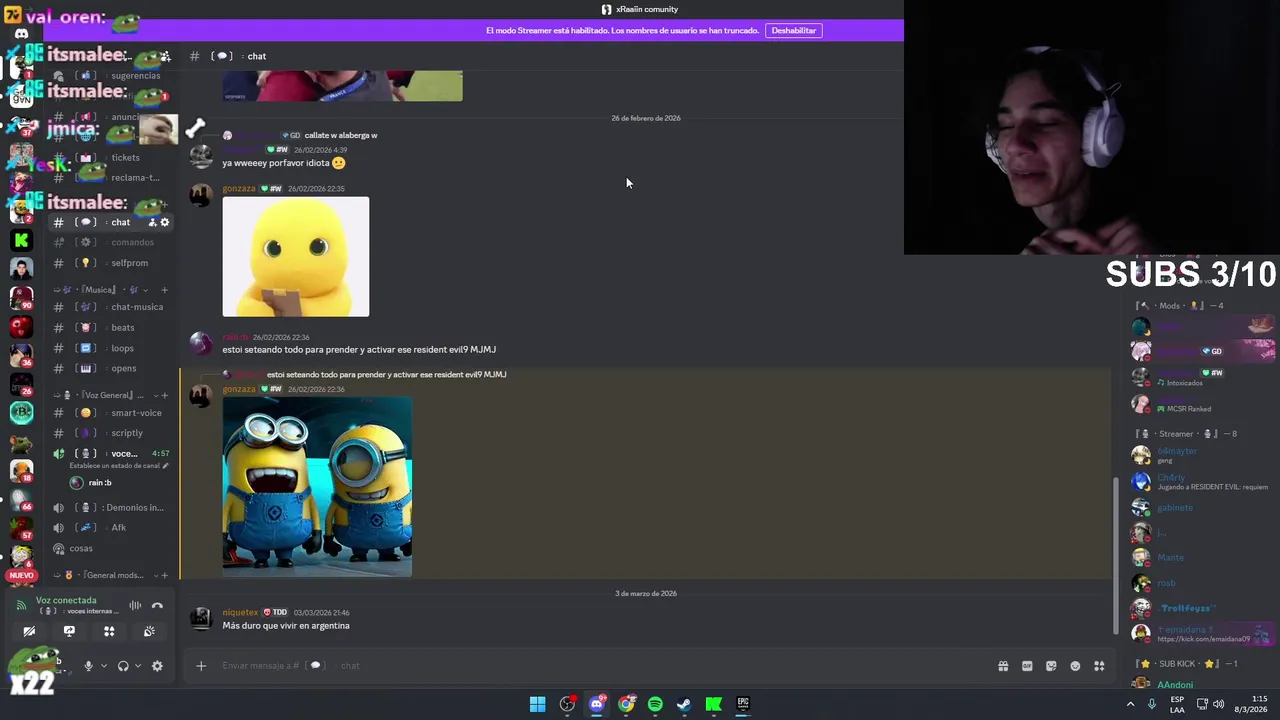Click the plus attach file button

(201, 666)
